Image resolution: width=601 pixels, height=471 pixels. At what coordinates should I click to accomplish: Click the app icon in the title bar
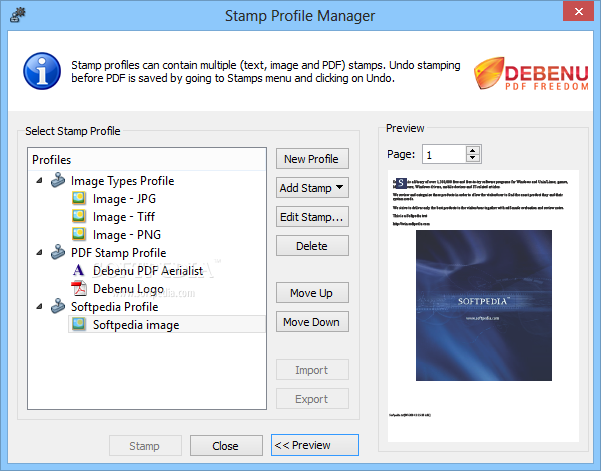(x=18, y=15)
